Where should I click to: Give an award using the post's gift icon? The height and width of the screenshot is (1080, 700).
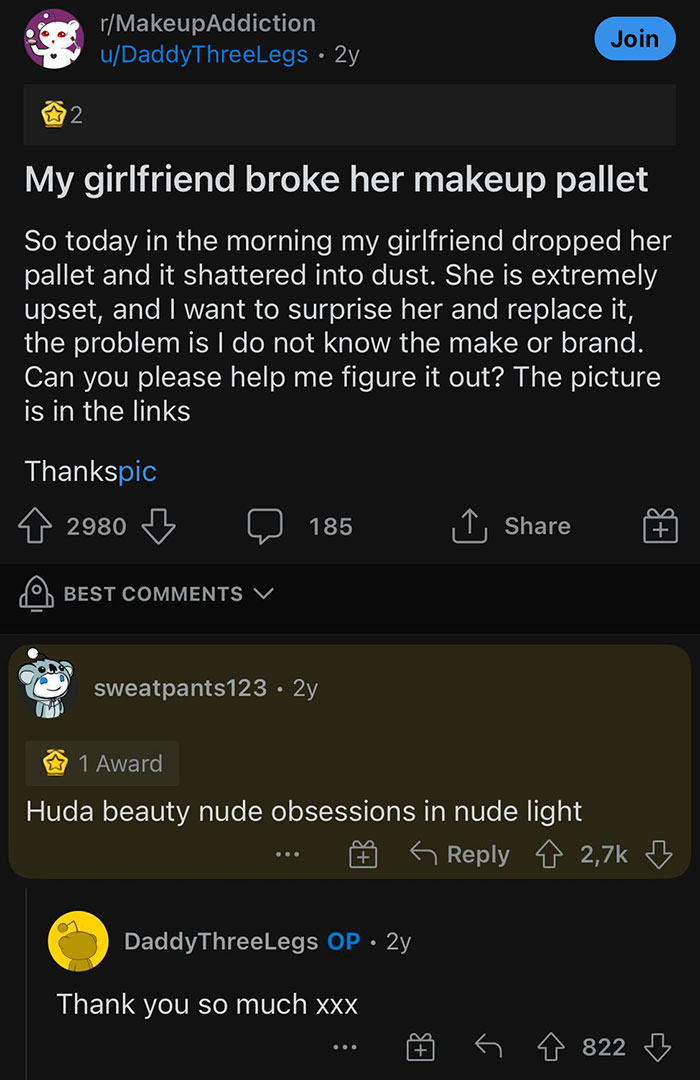pos(658,524)
